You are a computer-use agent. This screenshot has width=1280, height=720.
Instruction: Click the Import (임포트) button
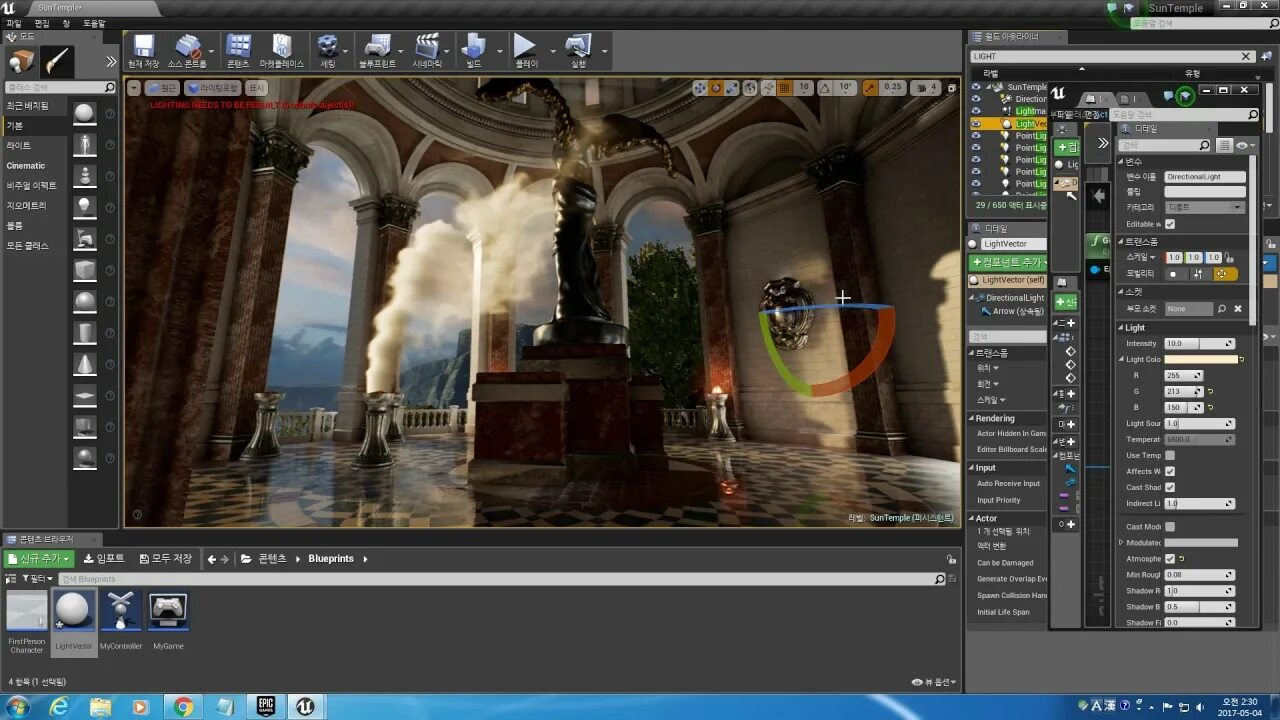104,559
